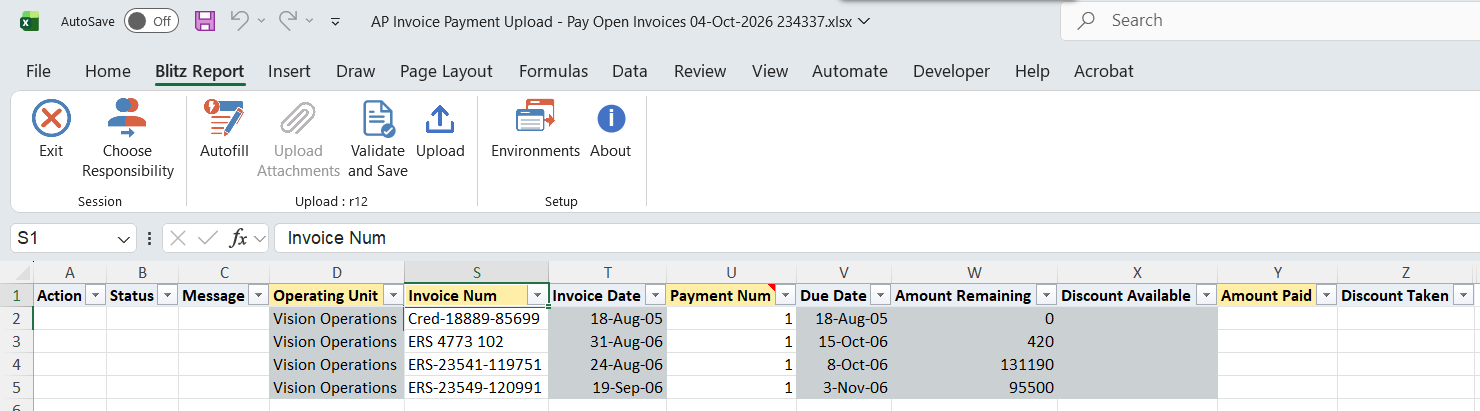Switch to the Developer tab
Image resolution: width=1480 pixels, height=411 pixels.
click(951, 71)
